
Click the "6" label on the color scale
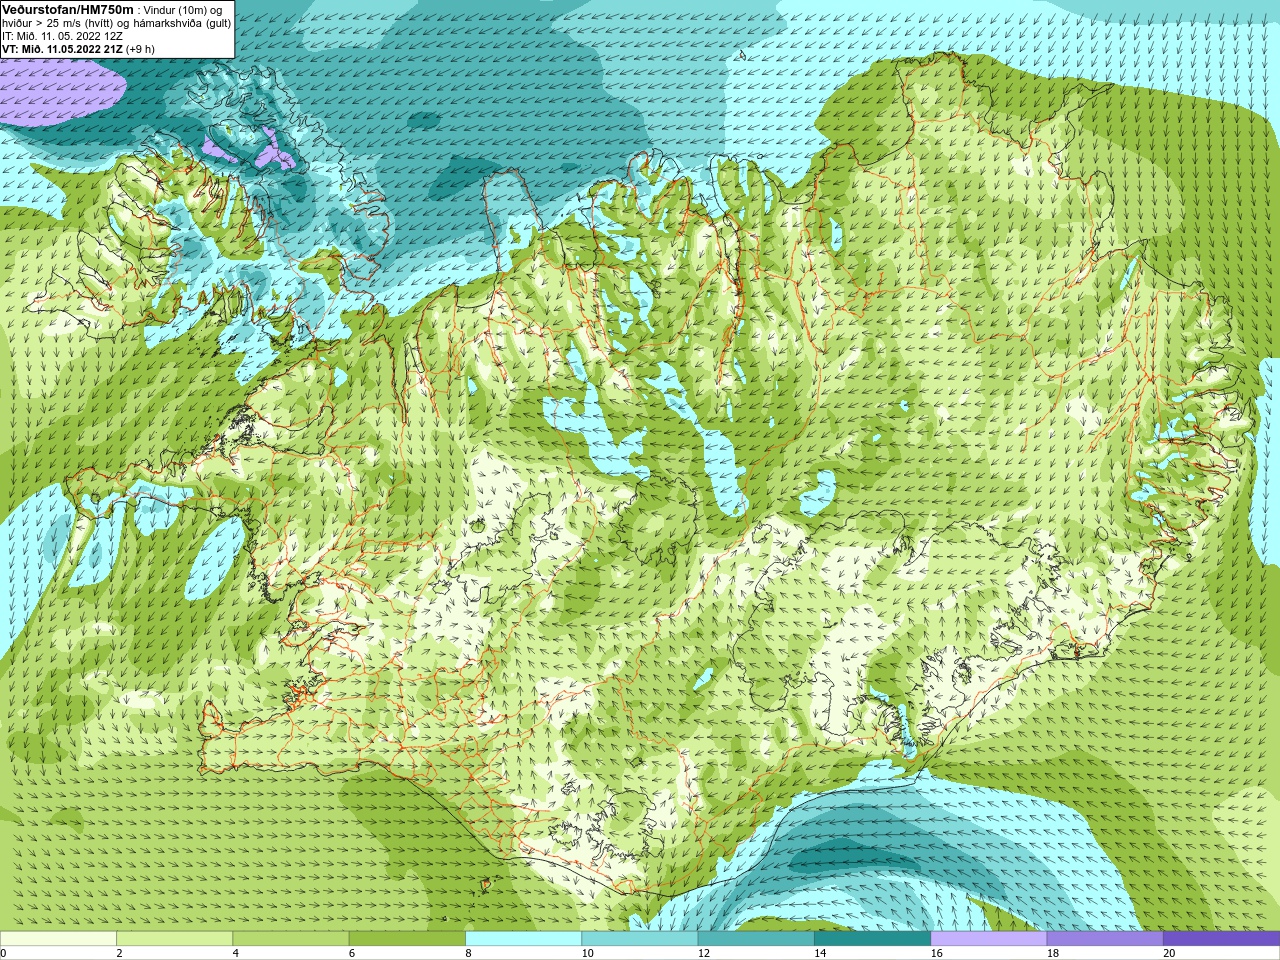tap(351, 953)
